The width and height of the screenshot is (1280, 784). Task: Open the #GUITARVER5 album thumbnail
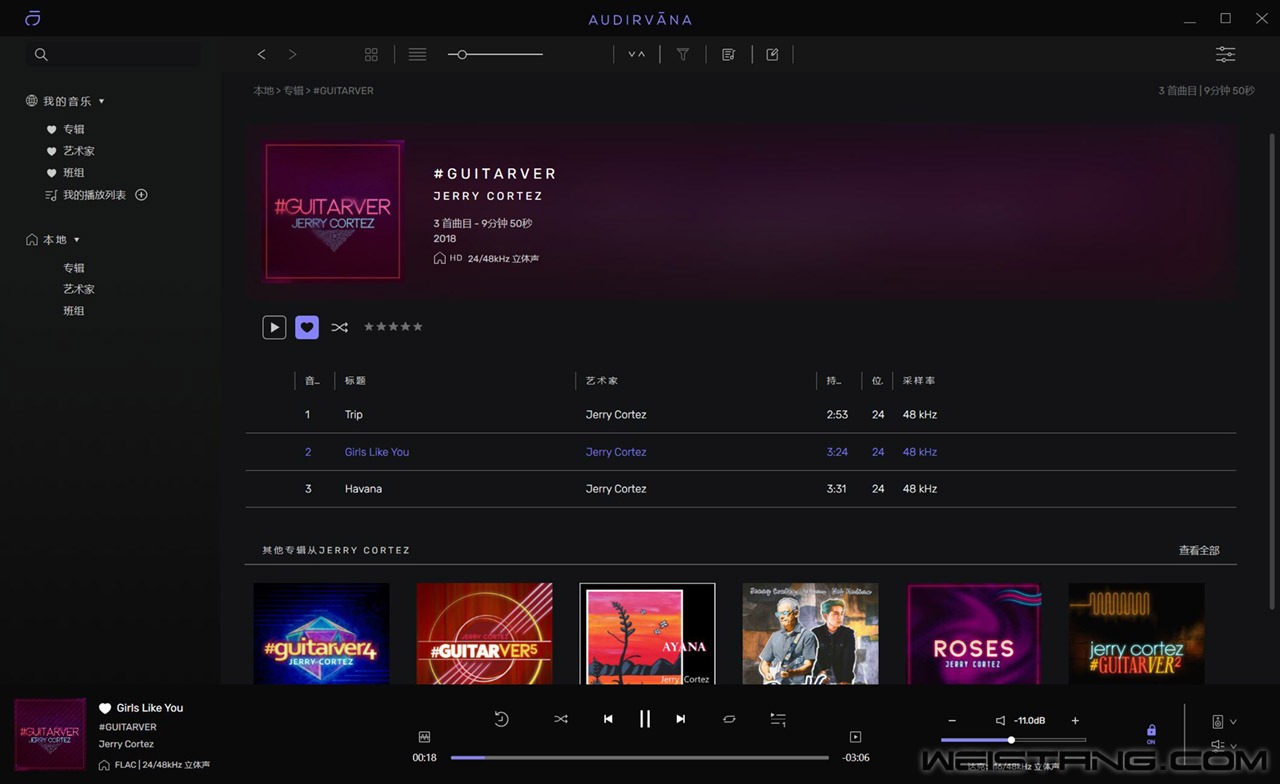coord(484,634)
